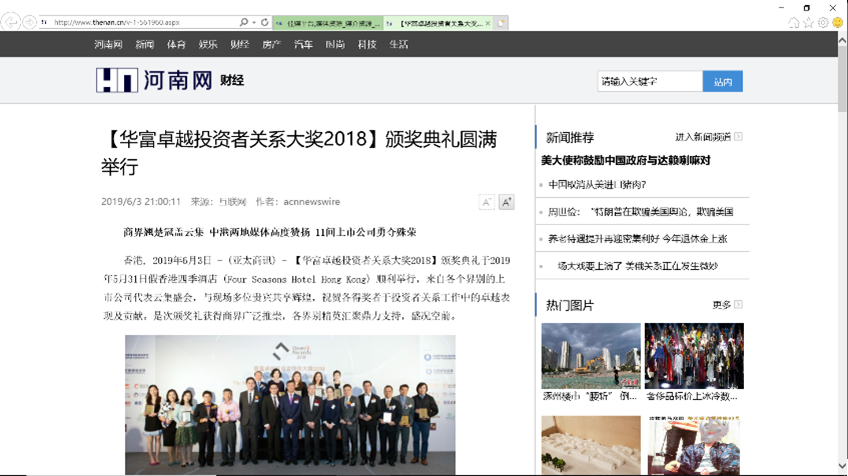
Task: Refresh the page with the reload icon
Action: tap(264, 22)
